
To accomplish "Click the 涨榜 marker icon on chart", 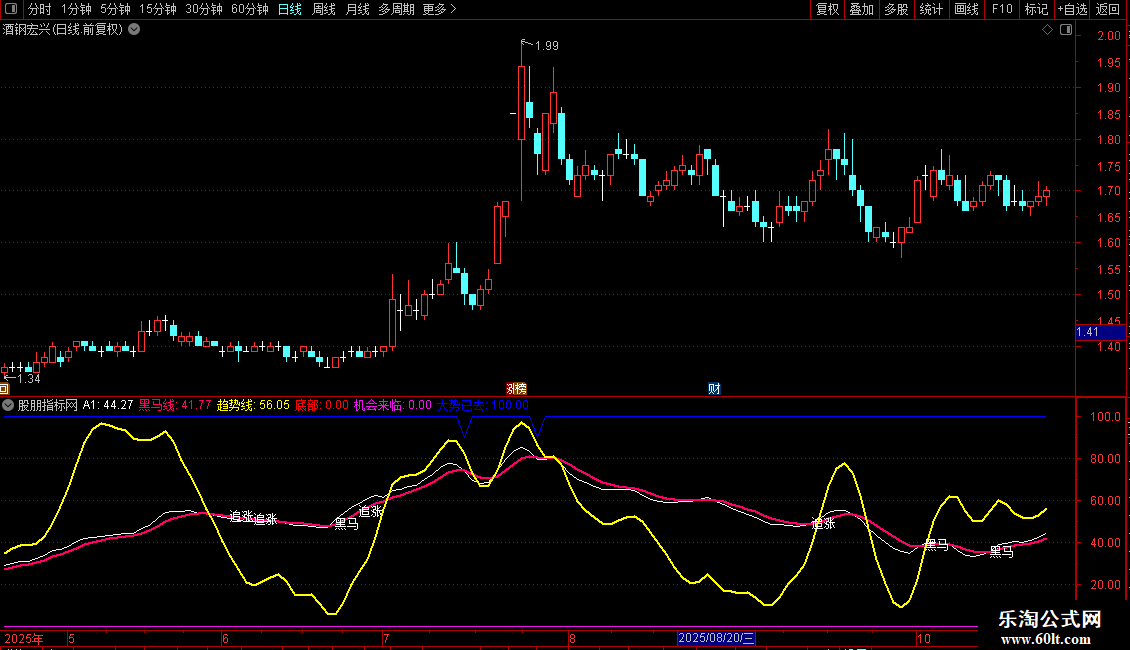I will click(x=516, y=388).
